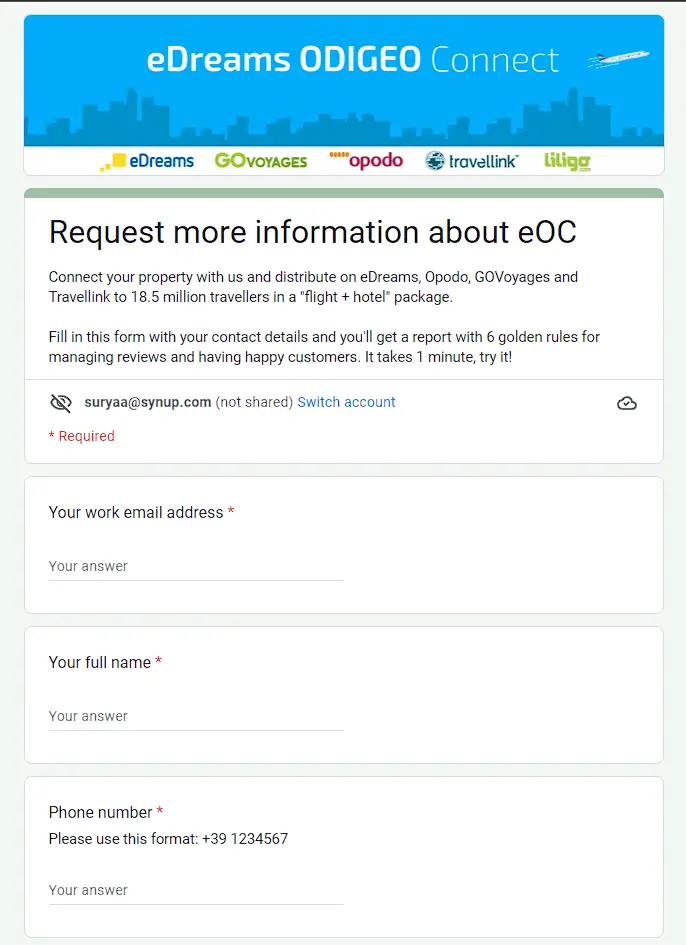
Task: Click the eDreams ODIGEO Connect banner title
Action: click(352, 60)
